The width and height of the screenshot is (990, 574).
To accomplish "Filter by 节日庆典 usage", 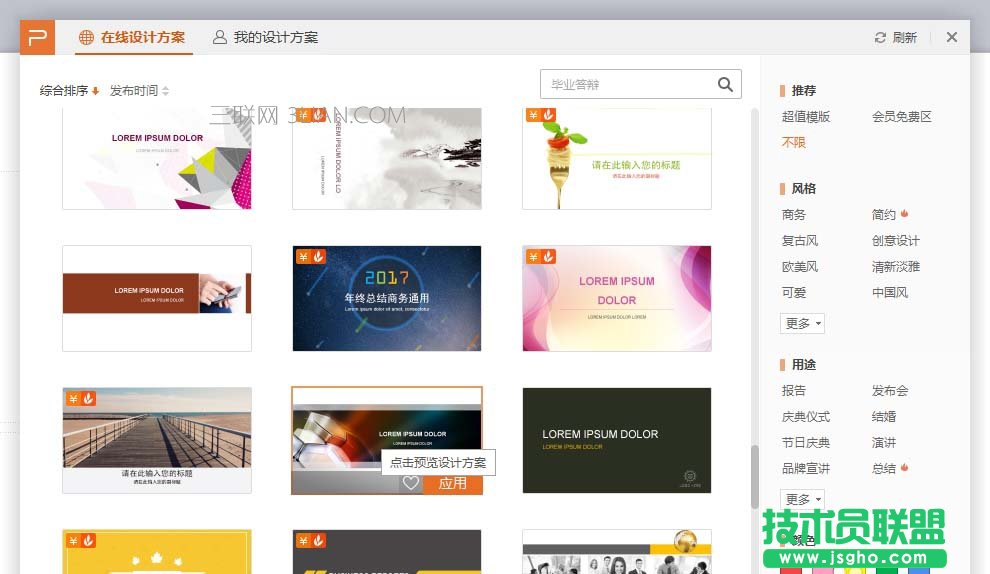I will [806, 442].
